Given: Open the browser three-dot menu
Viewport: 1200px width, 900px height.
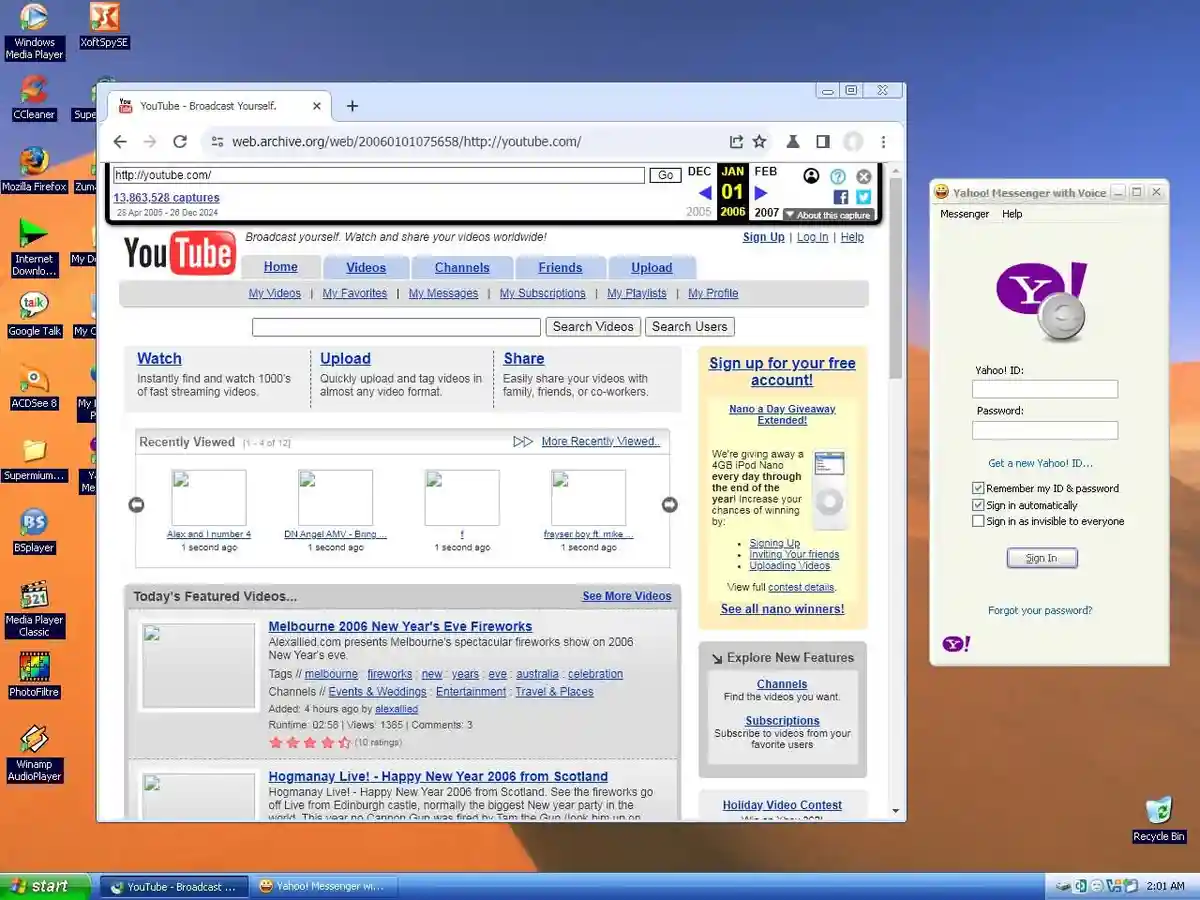Looking at the screenshot, I should point(883,142).
